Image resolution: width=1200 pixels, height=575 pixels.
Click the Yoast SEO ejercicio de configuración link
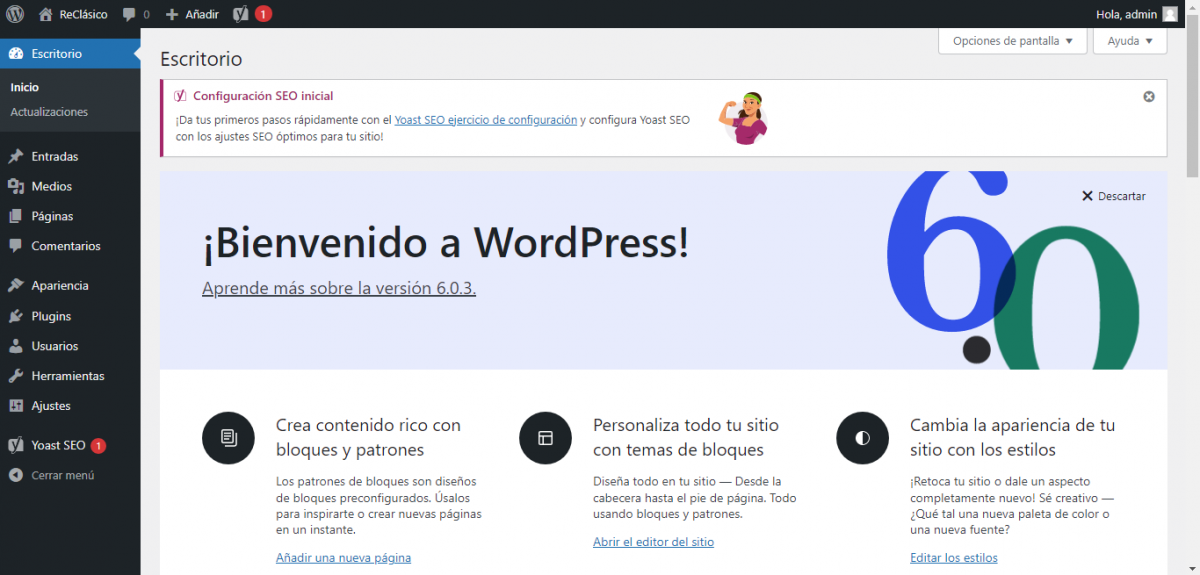[485, 120]
